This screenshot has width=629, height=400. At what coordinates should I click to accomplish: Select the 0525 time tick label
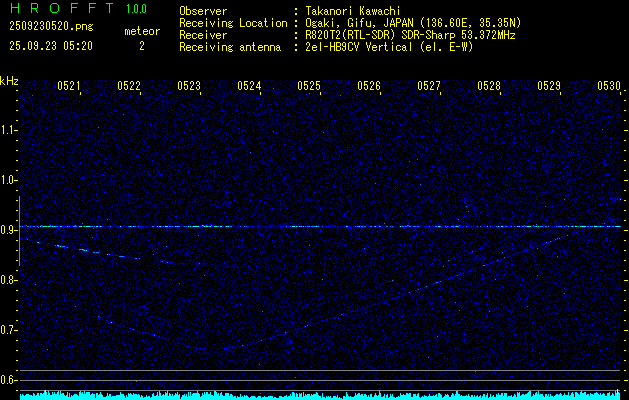(309, 87)
